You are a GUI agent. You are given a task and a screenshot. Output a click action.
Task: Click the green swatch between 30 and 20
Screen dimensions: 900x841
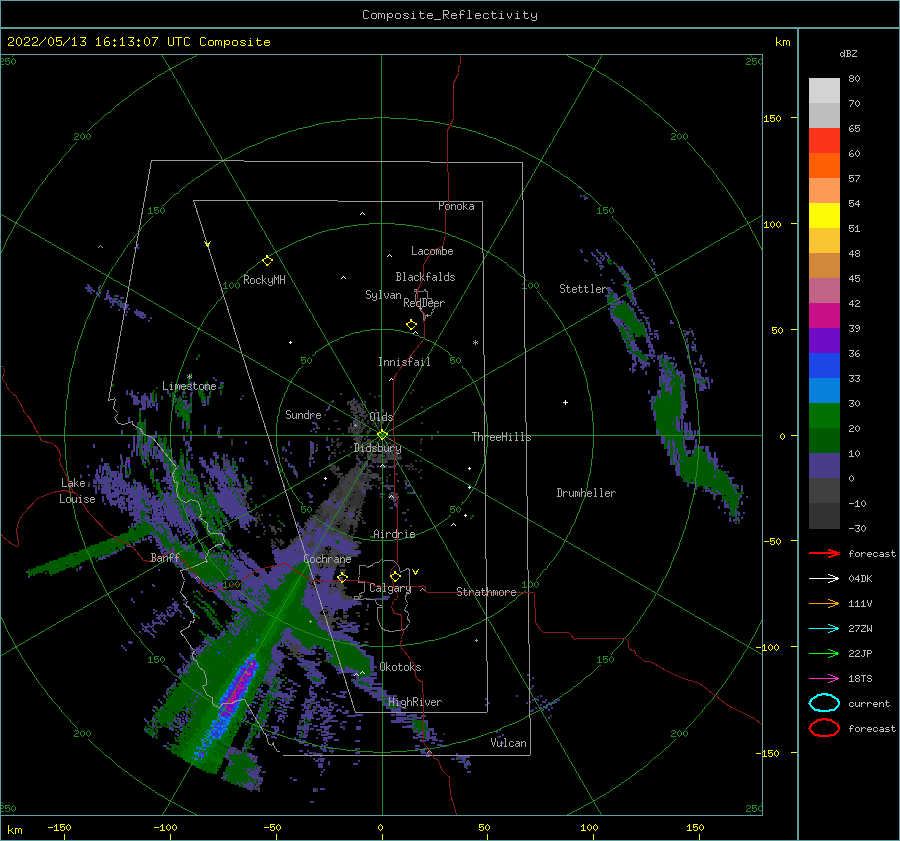[x=824, y=416]
